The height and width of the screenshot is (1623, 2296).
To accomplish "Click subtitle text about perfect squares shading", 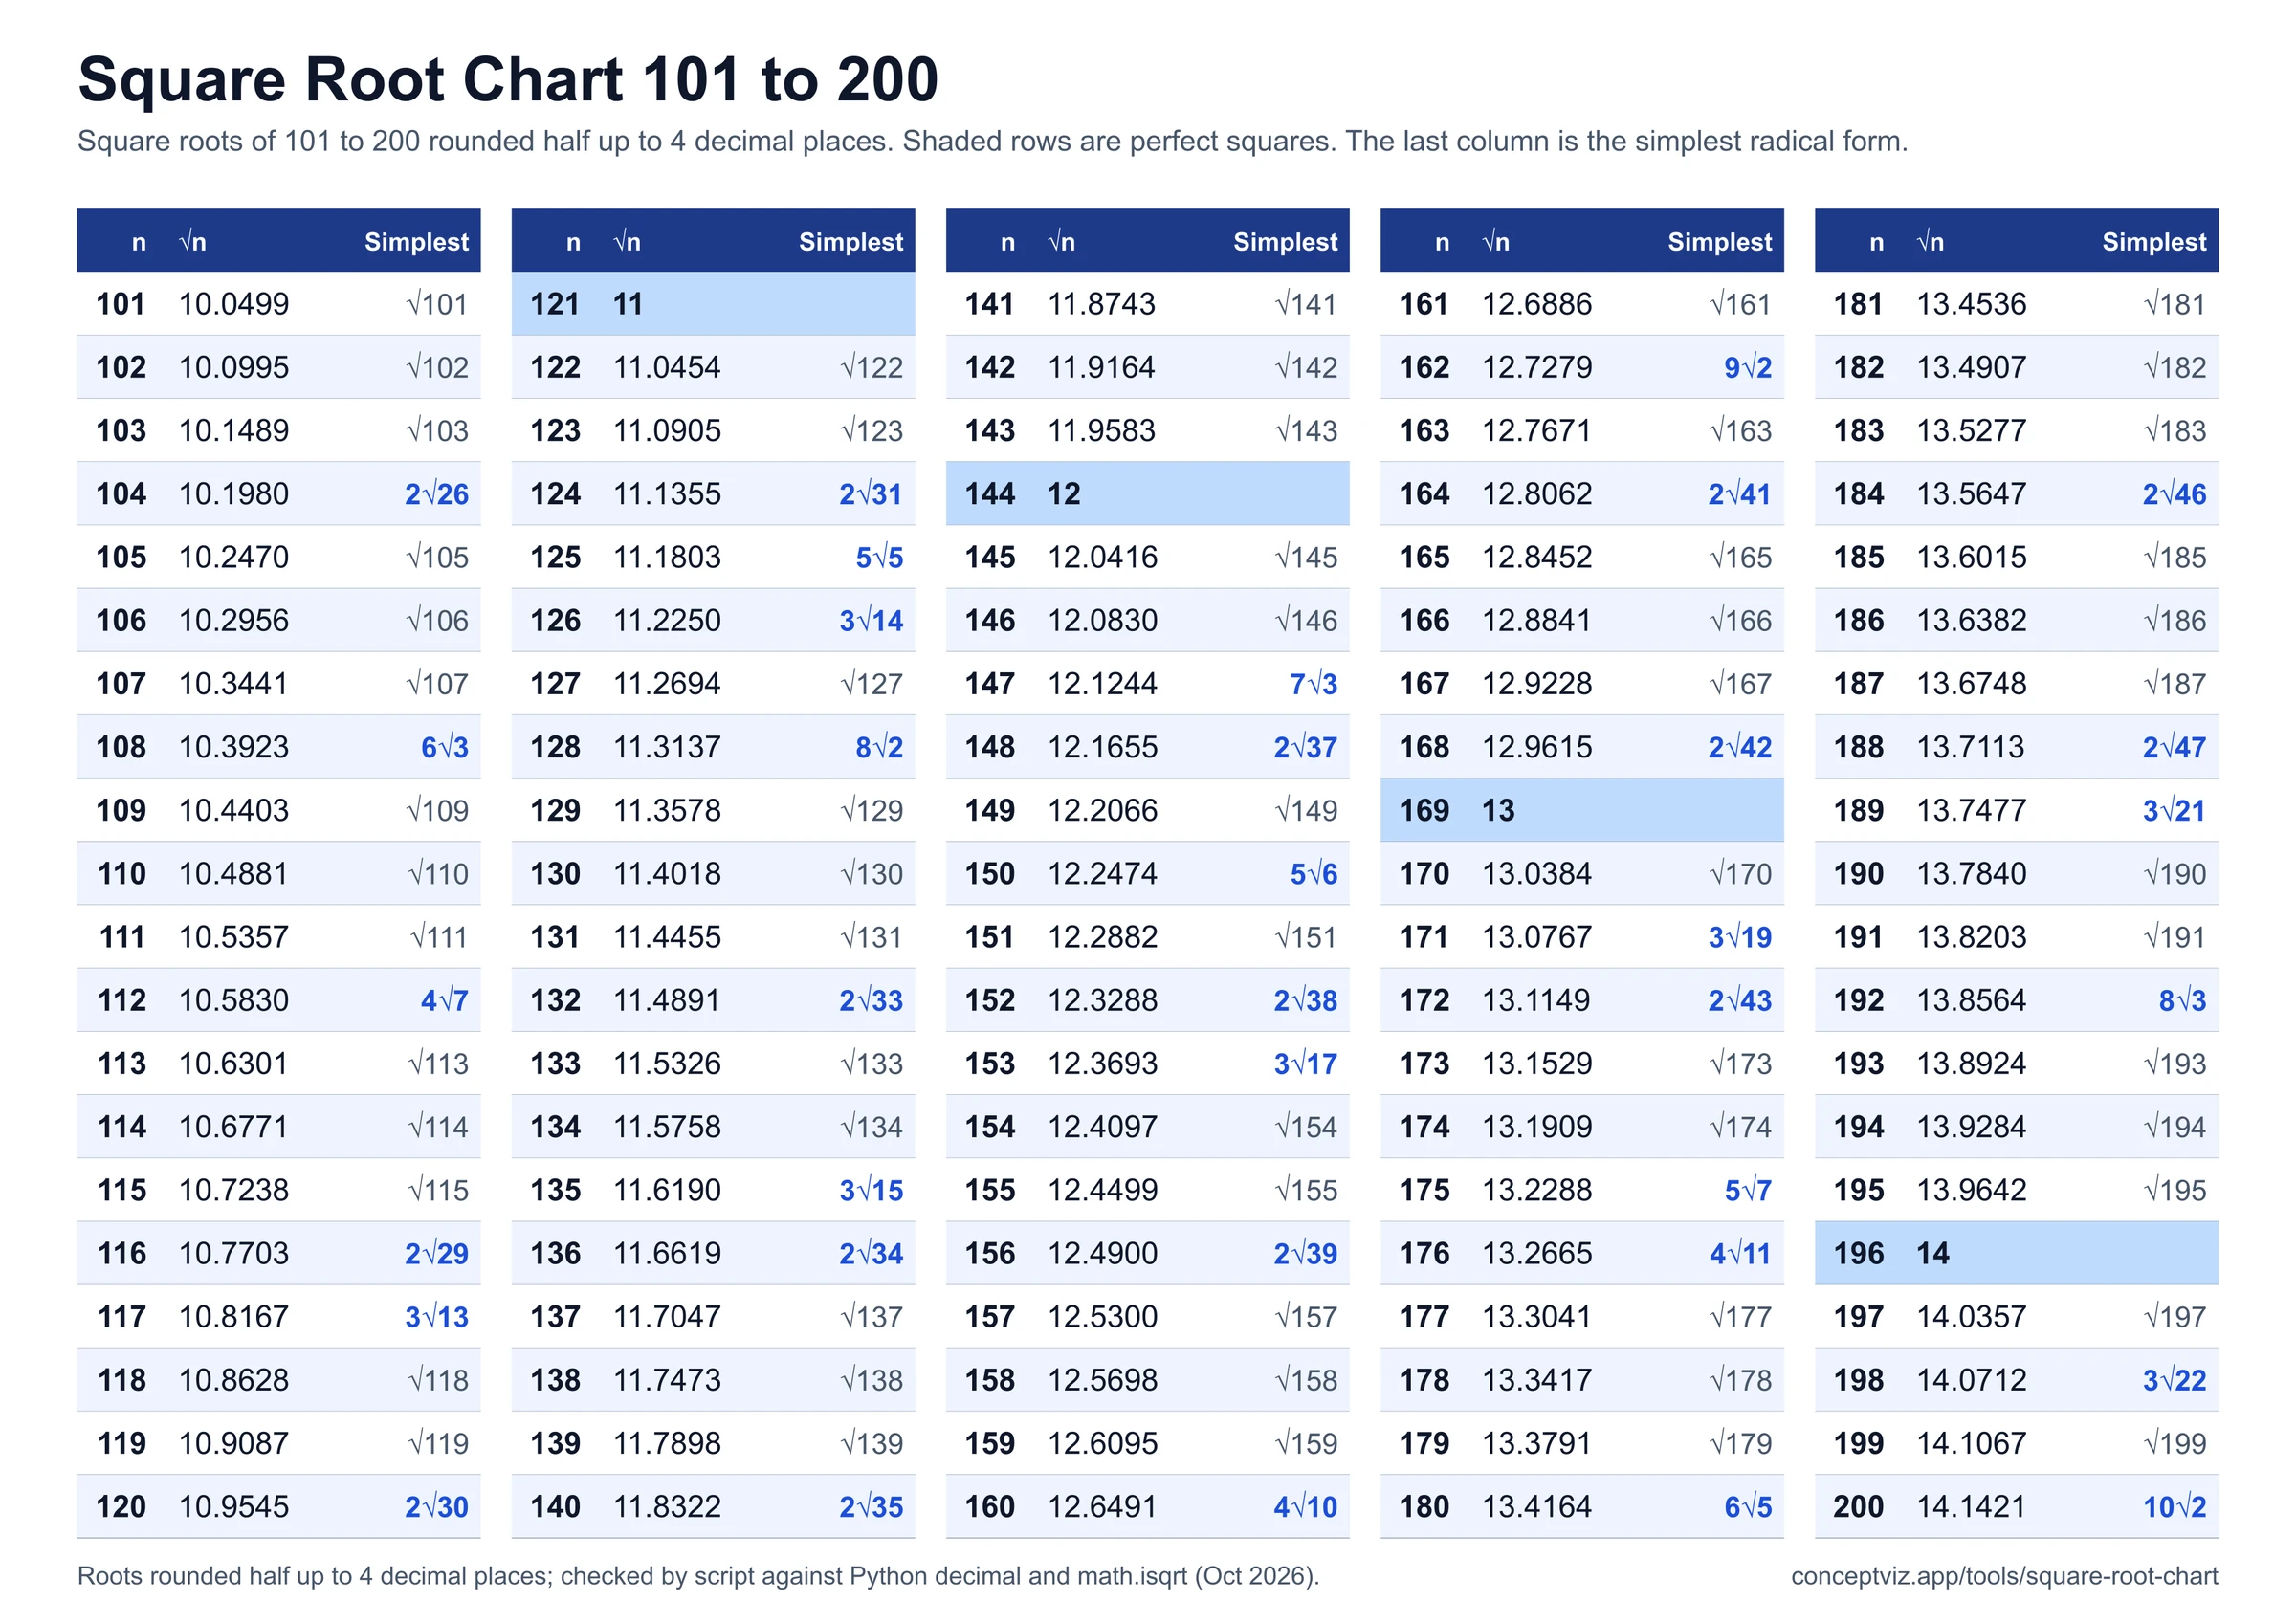I will tap(1119, 142).
